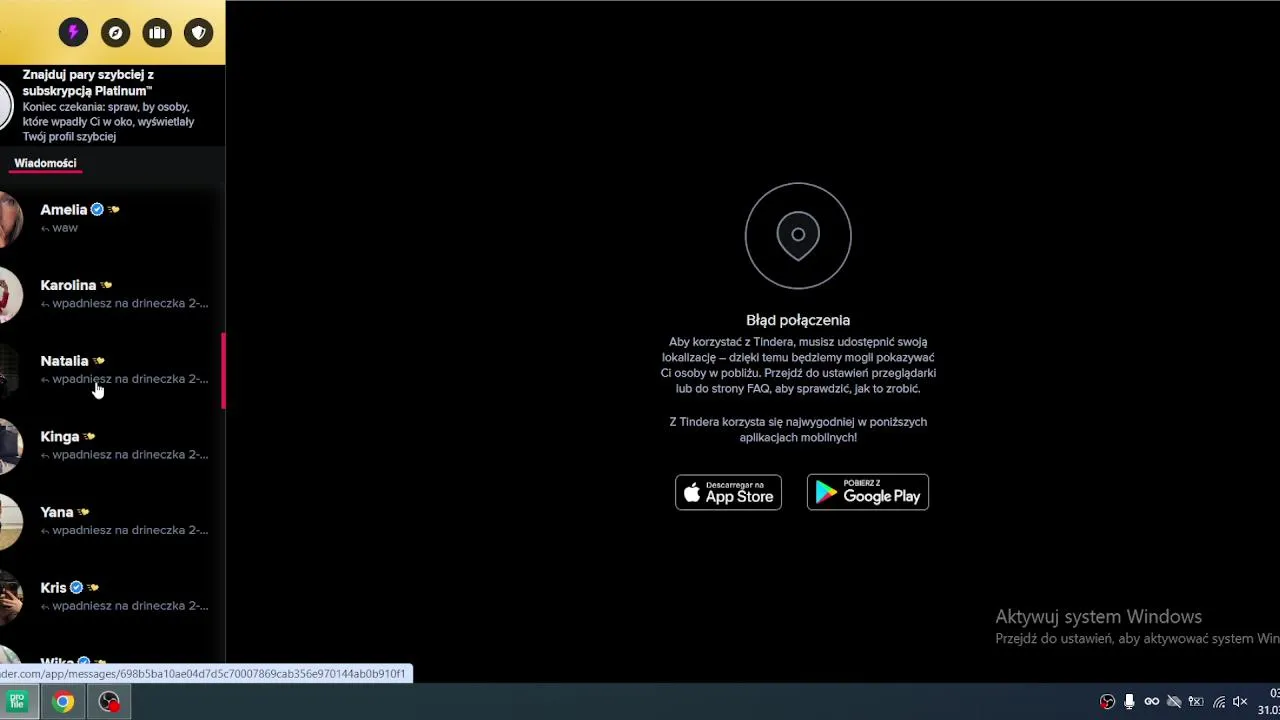1280x720 pixels.
Task: Open conversation with Karolina
Action: (112, 294)
